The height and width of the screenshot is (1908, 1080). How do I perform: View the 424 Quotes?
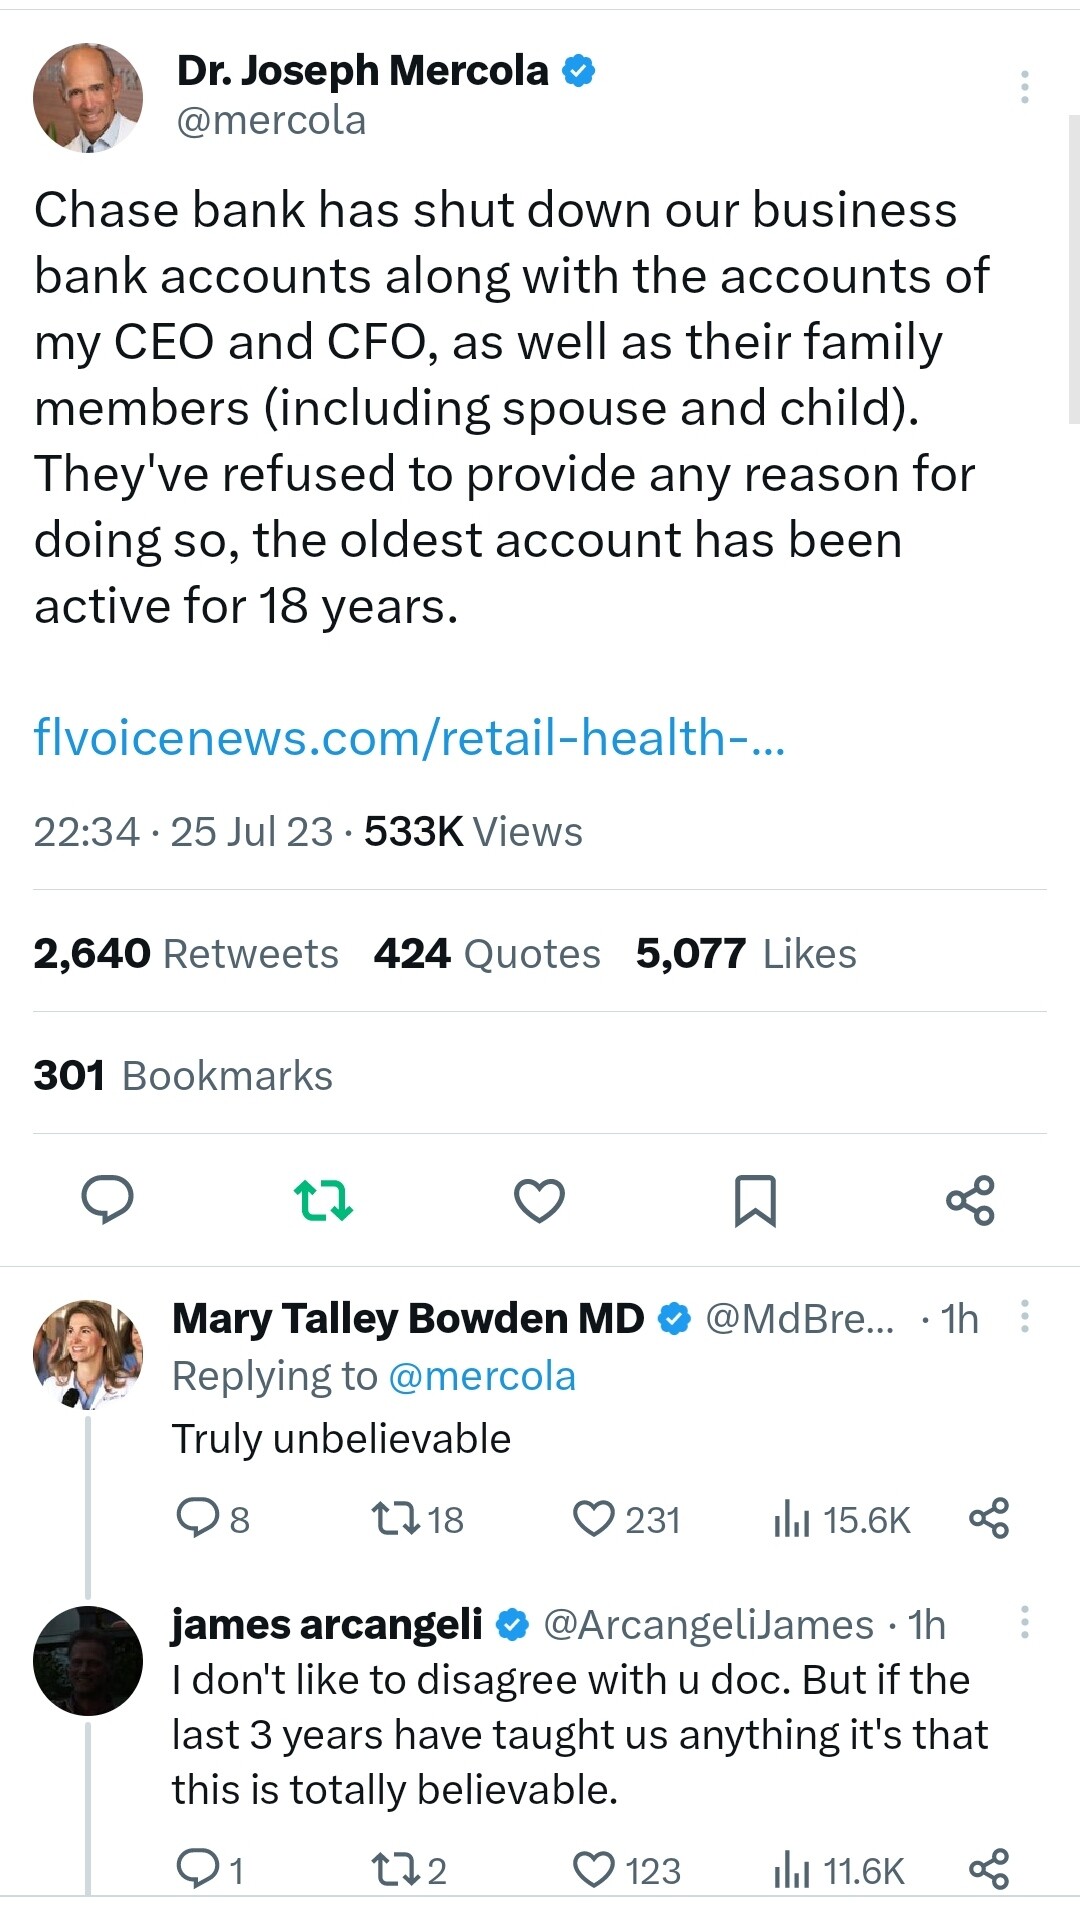point(487,953)
